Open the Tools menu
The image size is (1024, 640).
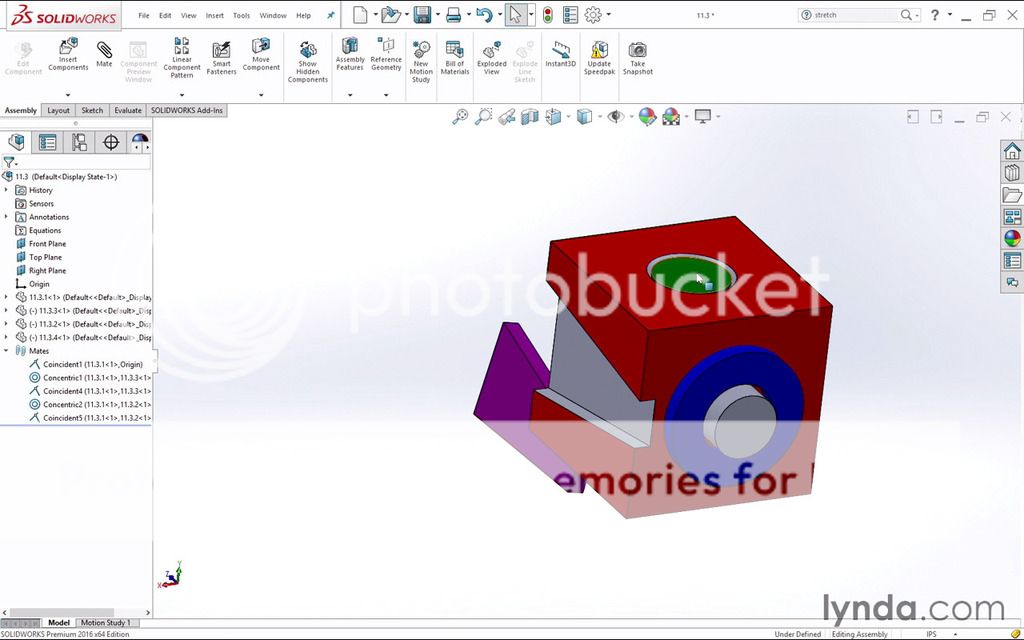click(241, 16)
